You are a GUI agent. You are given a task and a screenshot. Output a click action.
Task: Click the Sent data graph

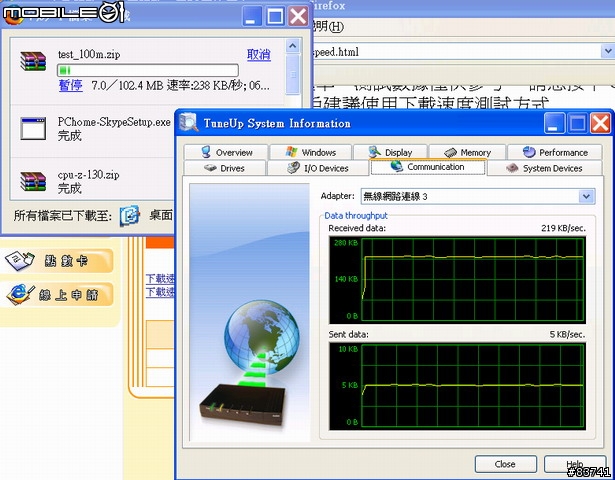[x=457, y=386]
